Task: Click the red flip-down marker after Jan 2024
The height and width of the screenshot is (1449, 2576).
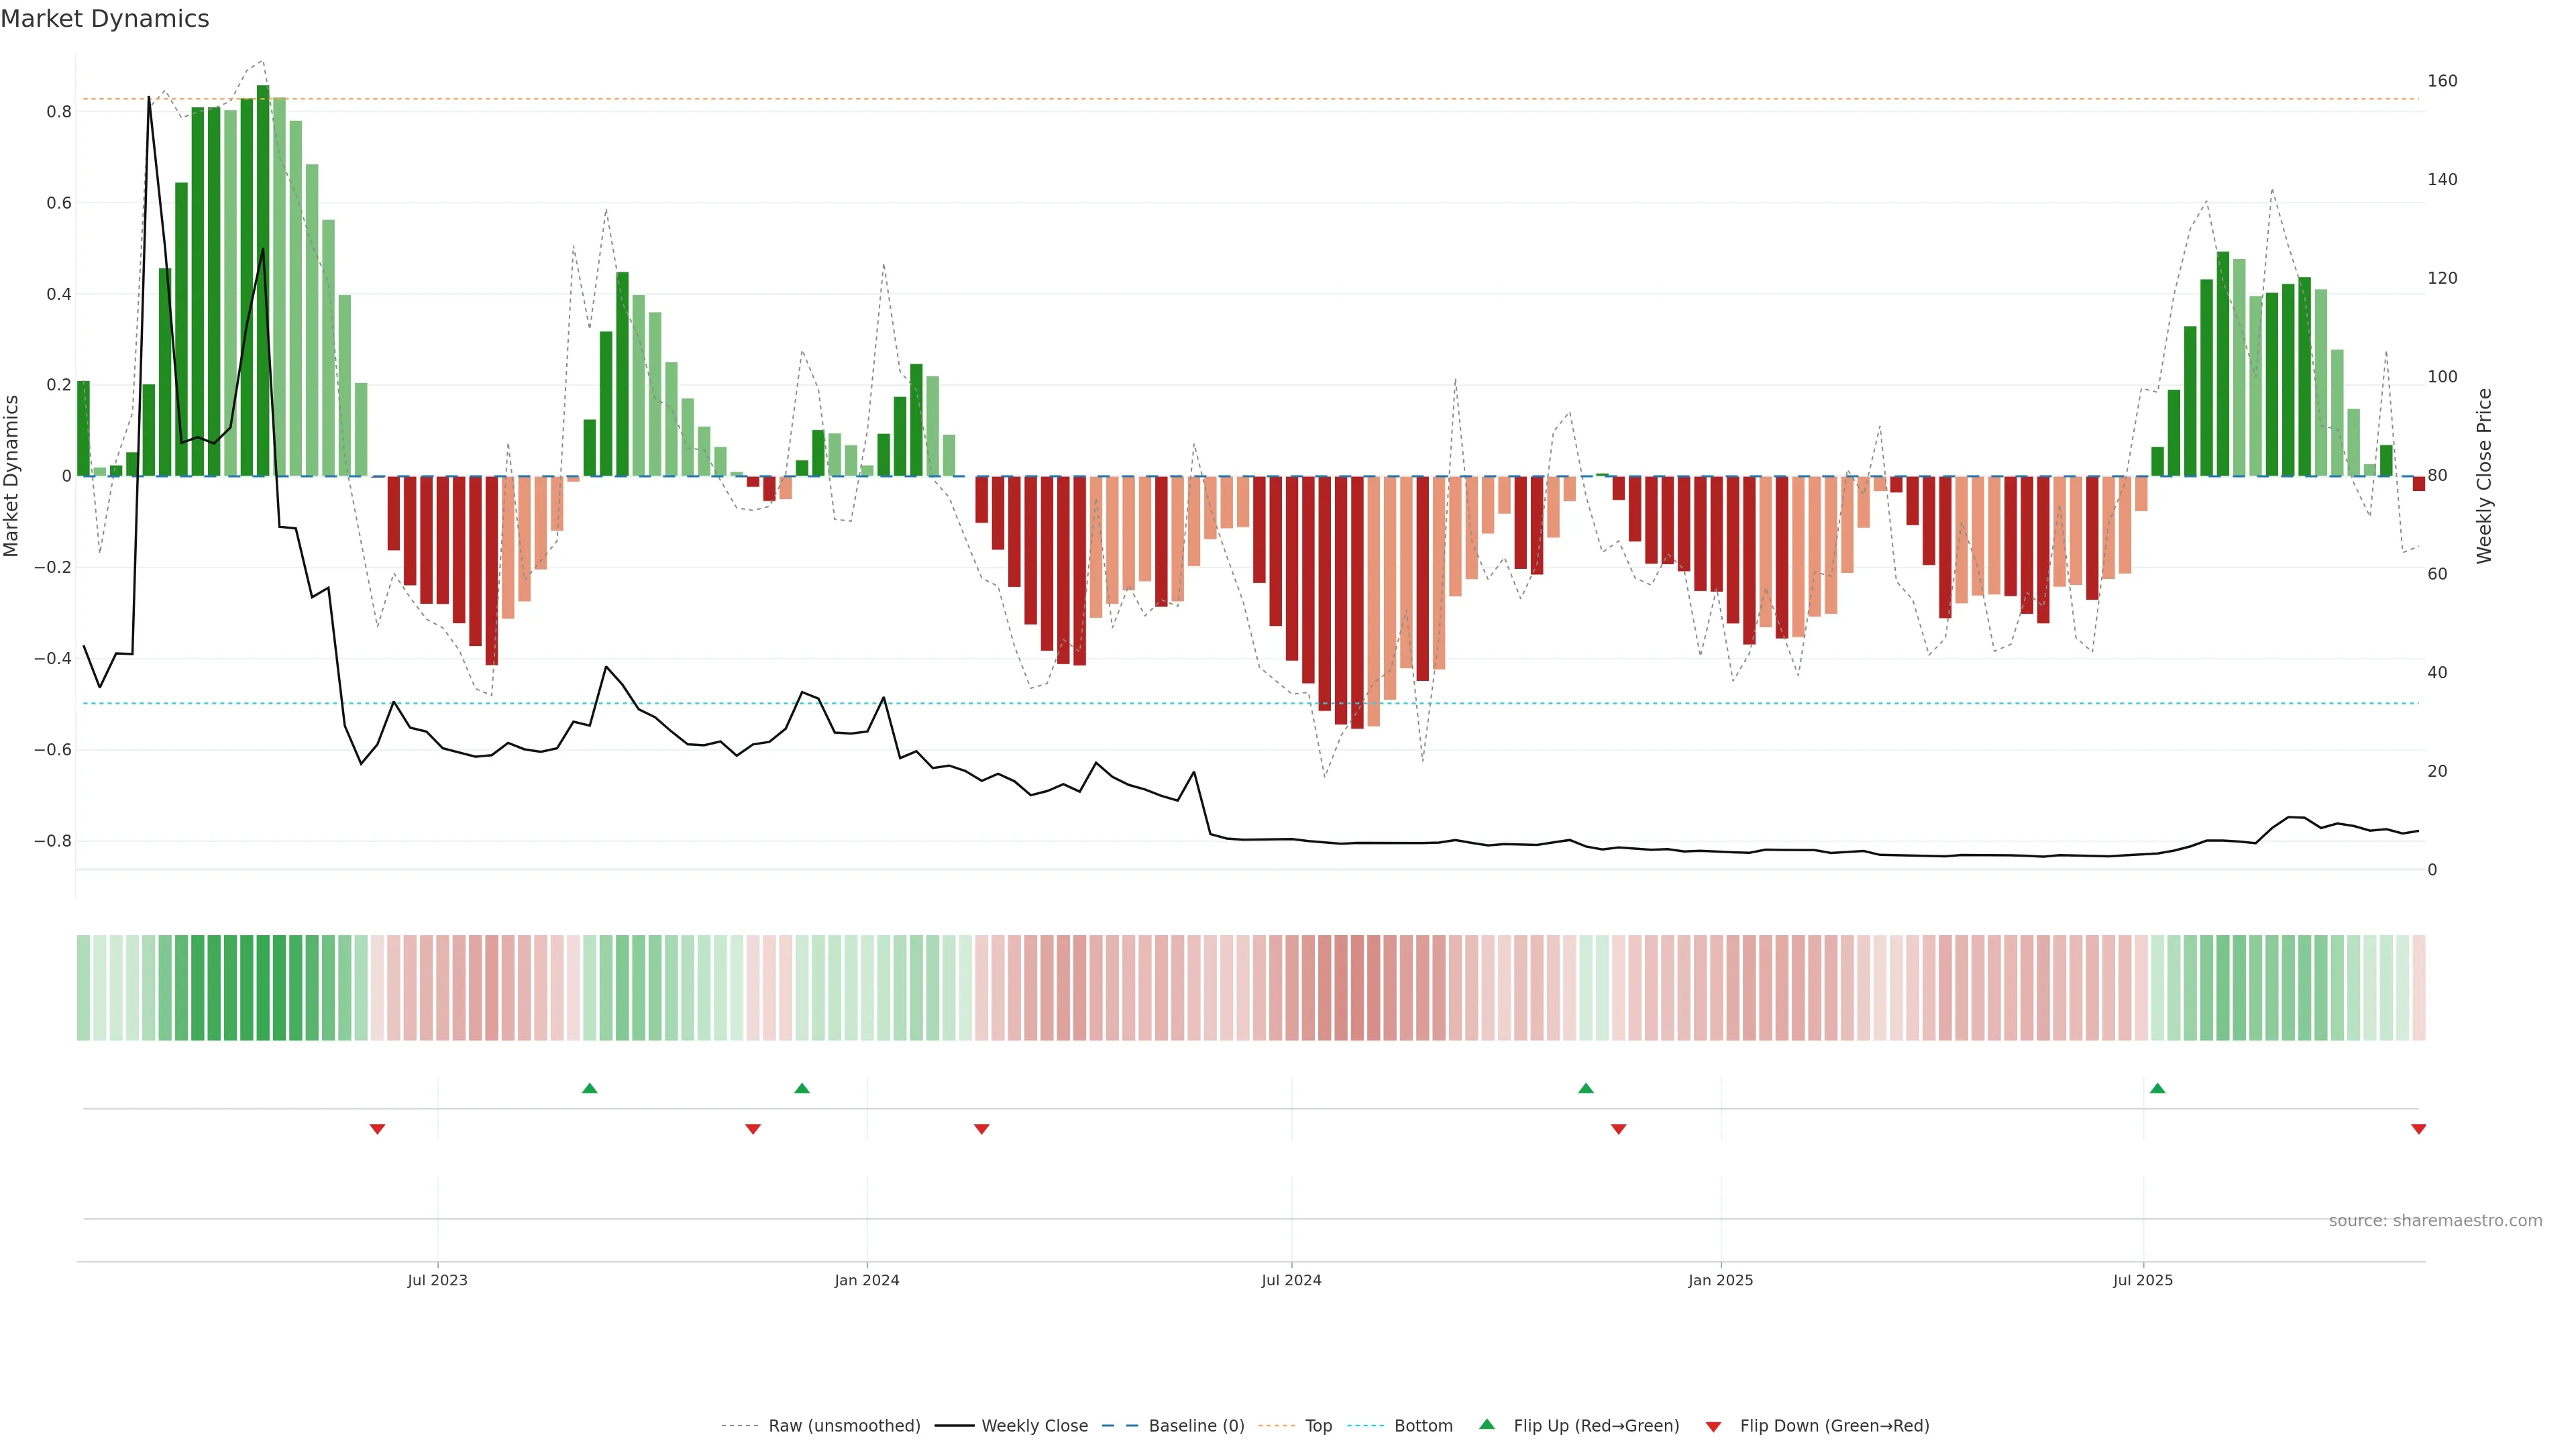Action: (981, 1129)
